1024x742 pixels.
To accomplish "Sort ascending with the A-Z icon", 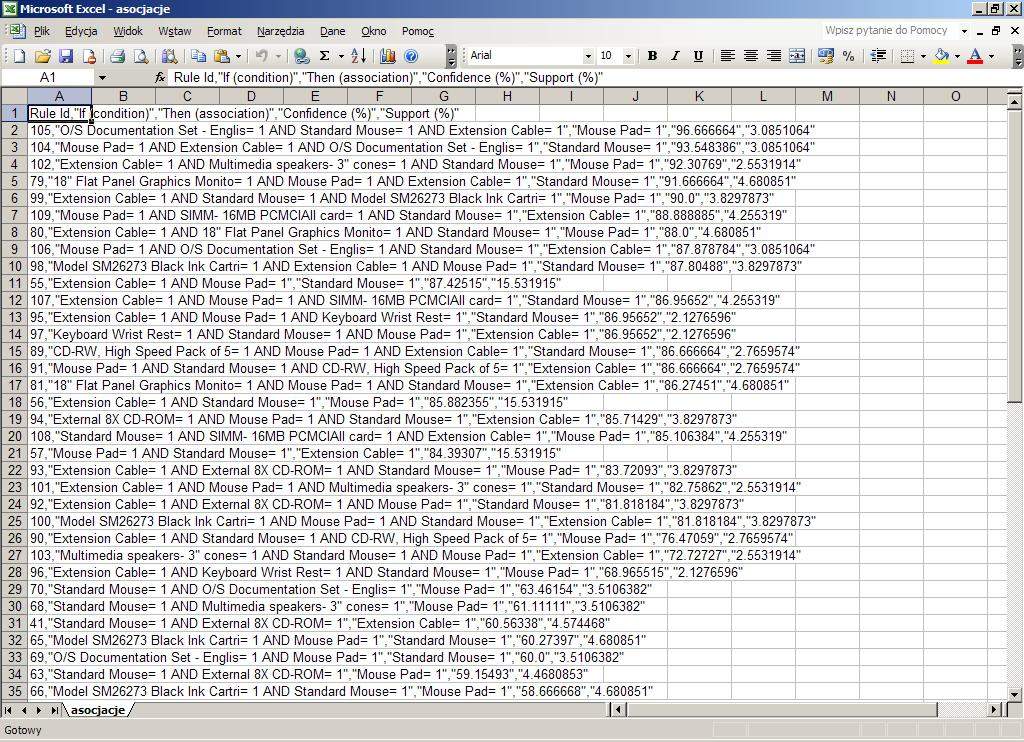I will [x=359, y=56].
